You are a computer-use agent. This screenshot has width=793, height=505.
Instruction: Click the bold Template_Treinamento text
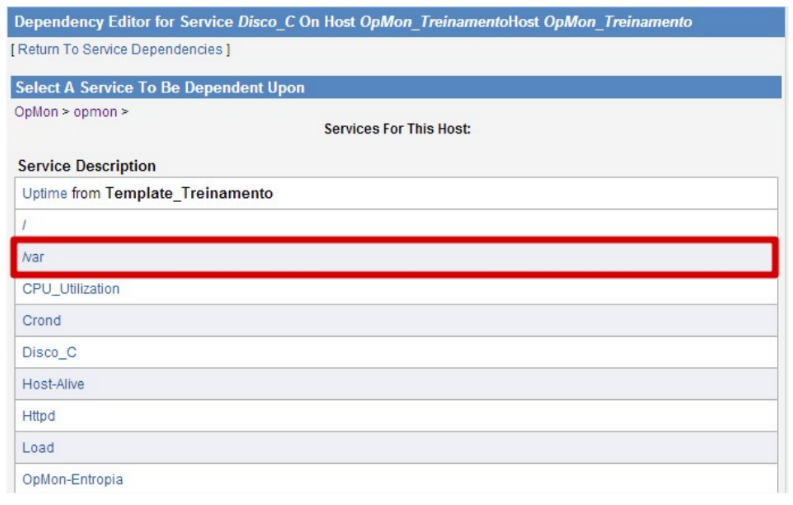189,193
